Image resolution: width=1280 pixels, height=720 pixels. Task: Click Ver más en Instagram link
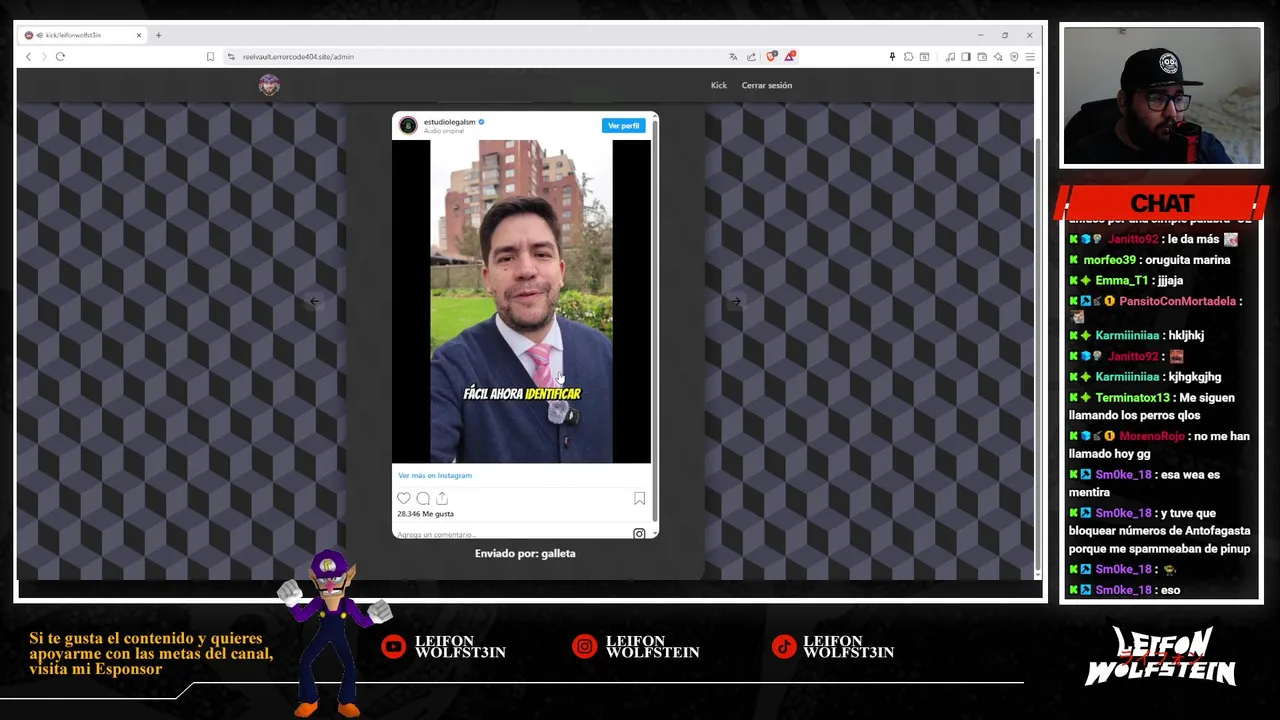[435, 475]
